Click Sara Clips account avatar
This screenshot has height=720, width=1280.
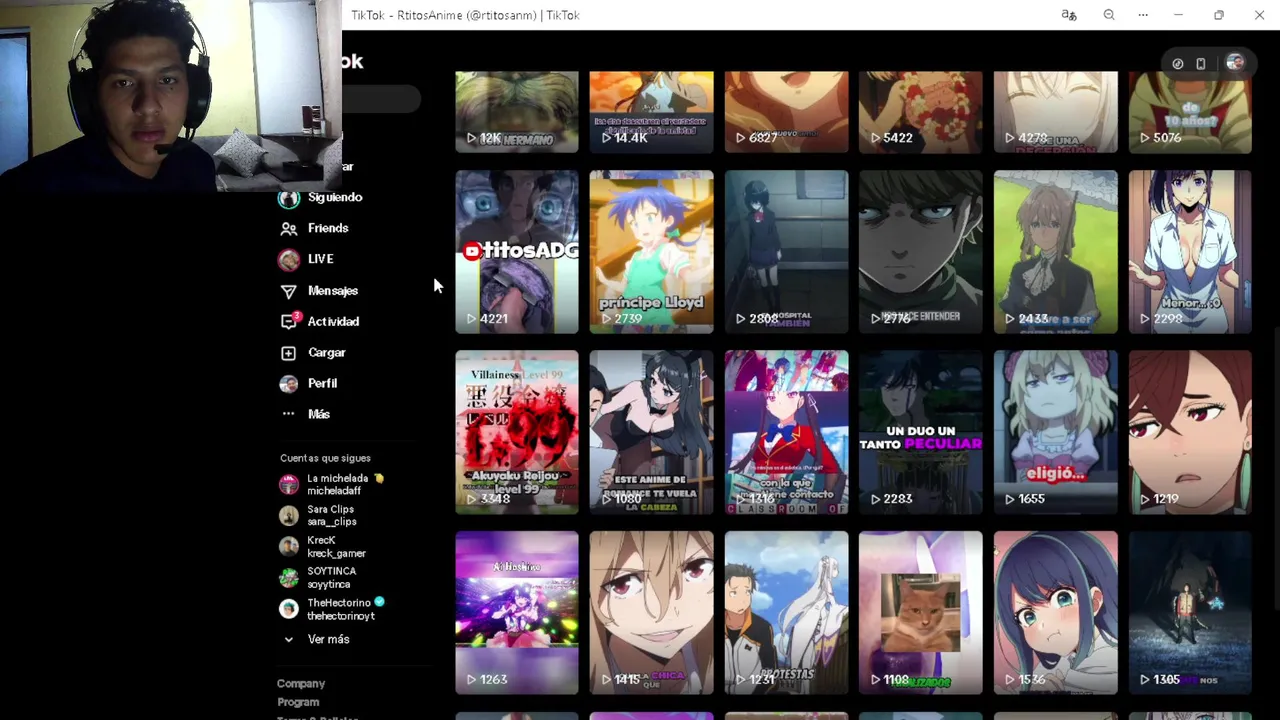(x=289, y=516)
